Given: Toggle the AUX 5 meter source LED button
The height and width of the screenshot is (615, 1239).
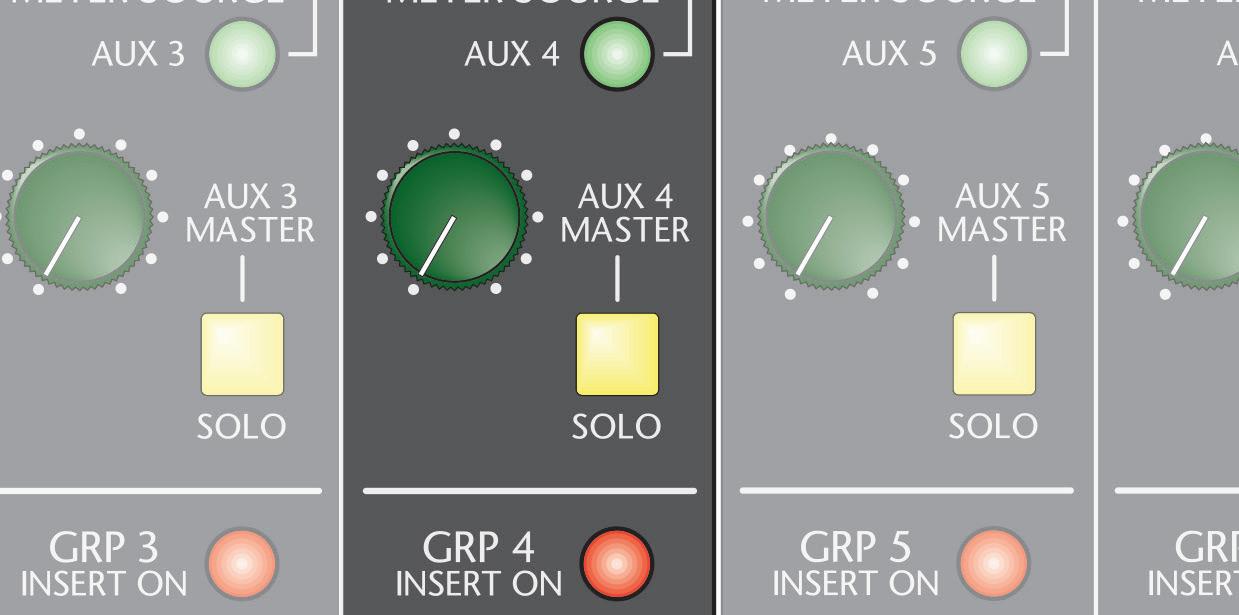Looking at the screenshot, I should [993, 53].
